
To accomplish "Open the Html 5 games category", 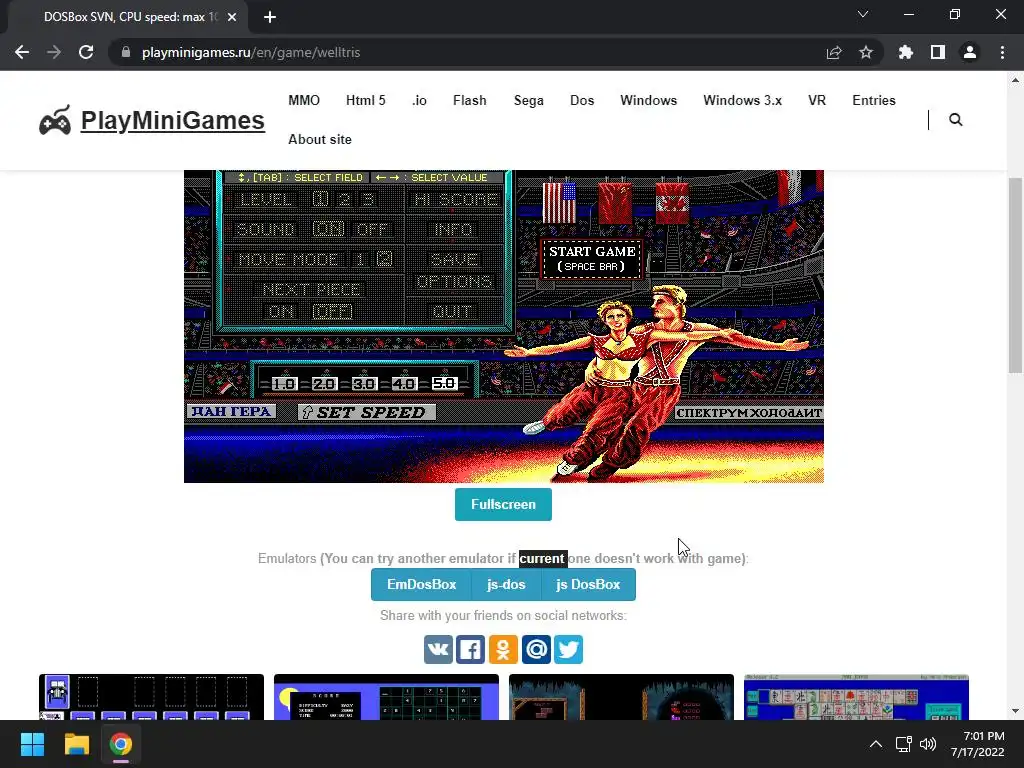I will 366,100.
